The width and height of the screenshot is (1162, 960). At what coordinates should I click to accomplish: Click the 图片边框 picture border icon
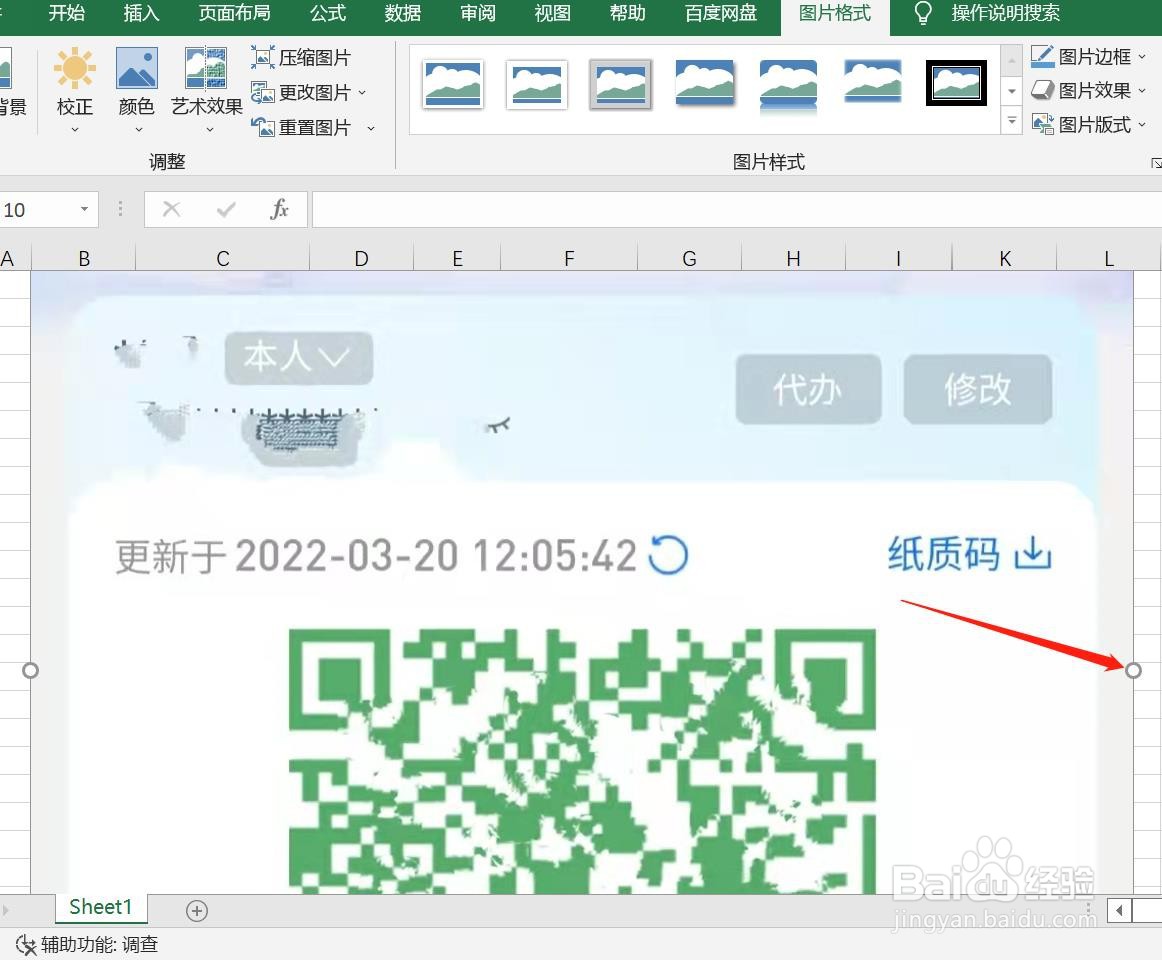click(1043, 56)
